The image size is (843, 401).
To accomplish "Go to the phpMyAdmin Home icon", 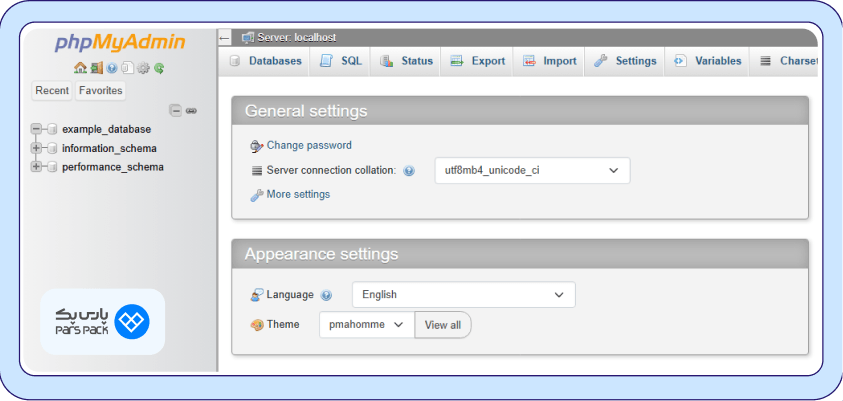I will pos(80,68).
